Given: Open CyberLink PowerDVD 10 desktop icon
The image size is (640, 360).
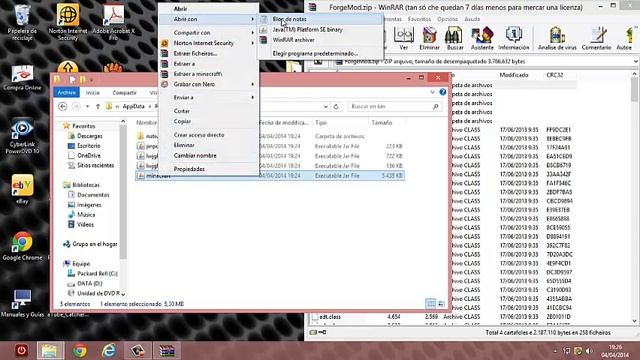Looking at the screenshot, I should [x=22, y=137].
